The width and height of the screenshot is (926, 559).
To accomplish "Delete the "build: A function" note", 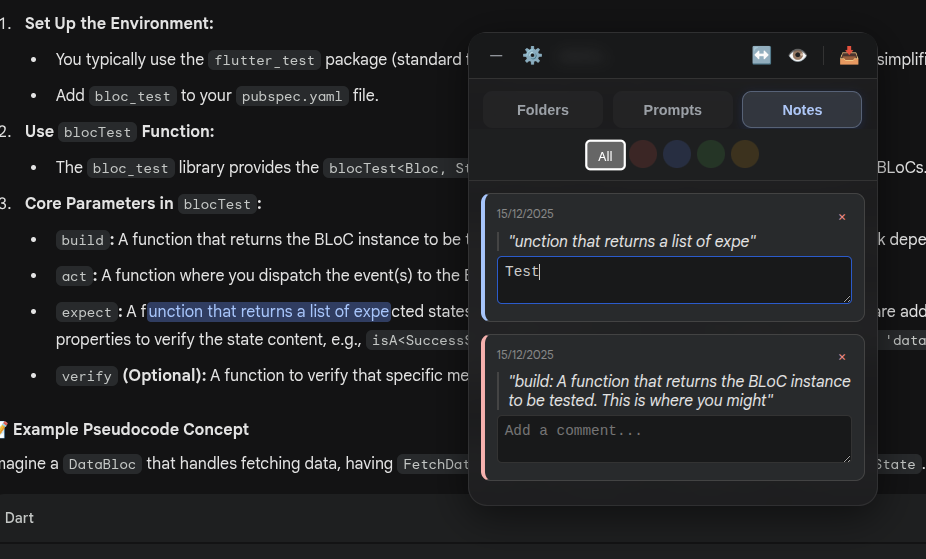I will pos(842,357).
